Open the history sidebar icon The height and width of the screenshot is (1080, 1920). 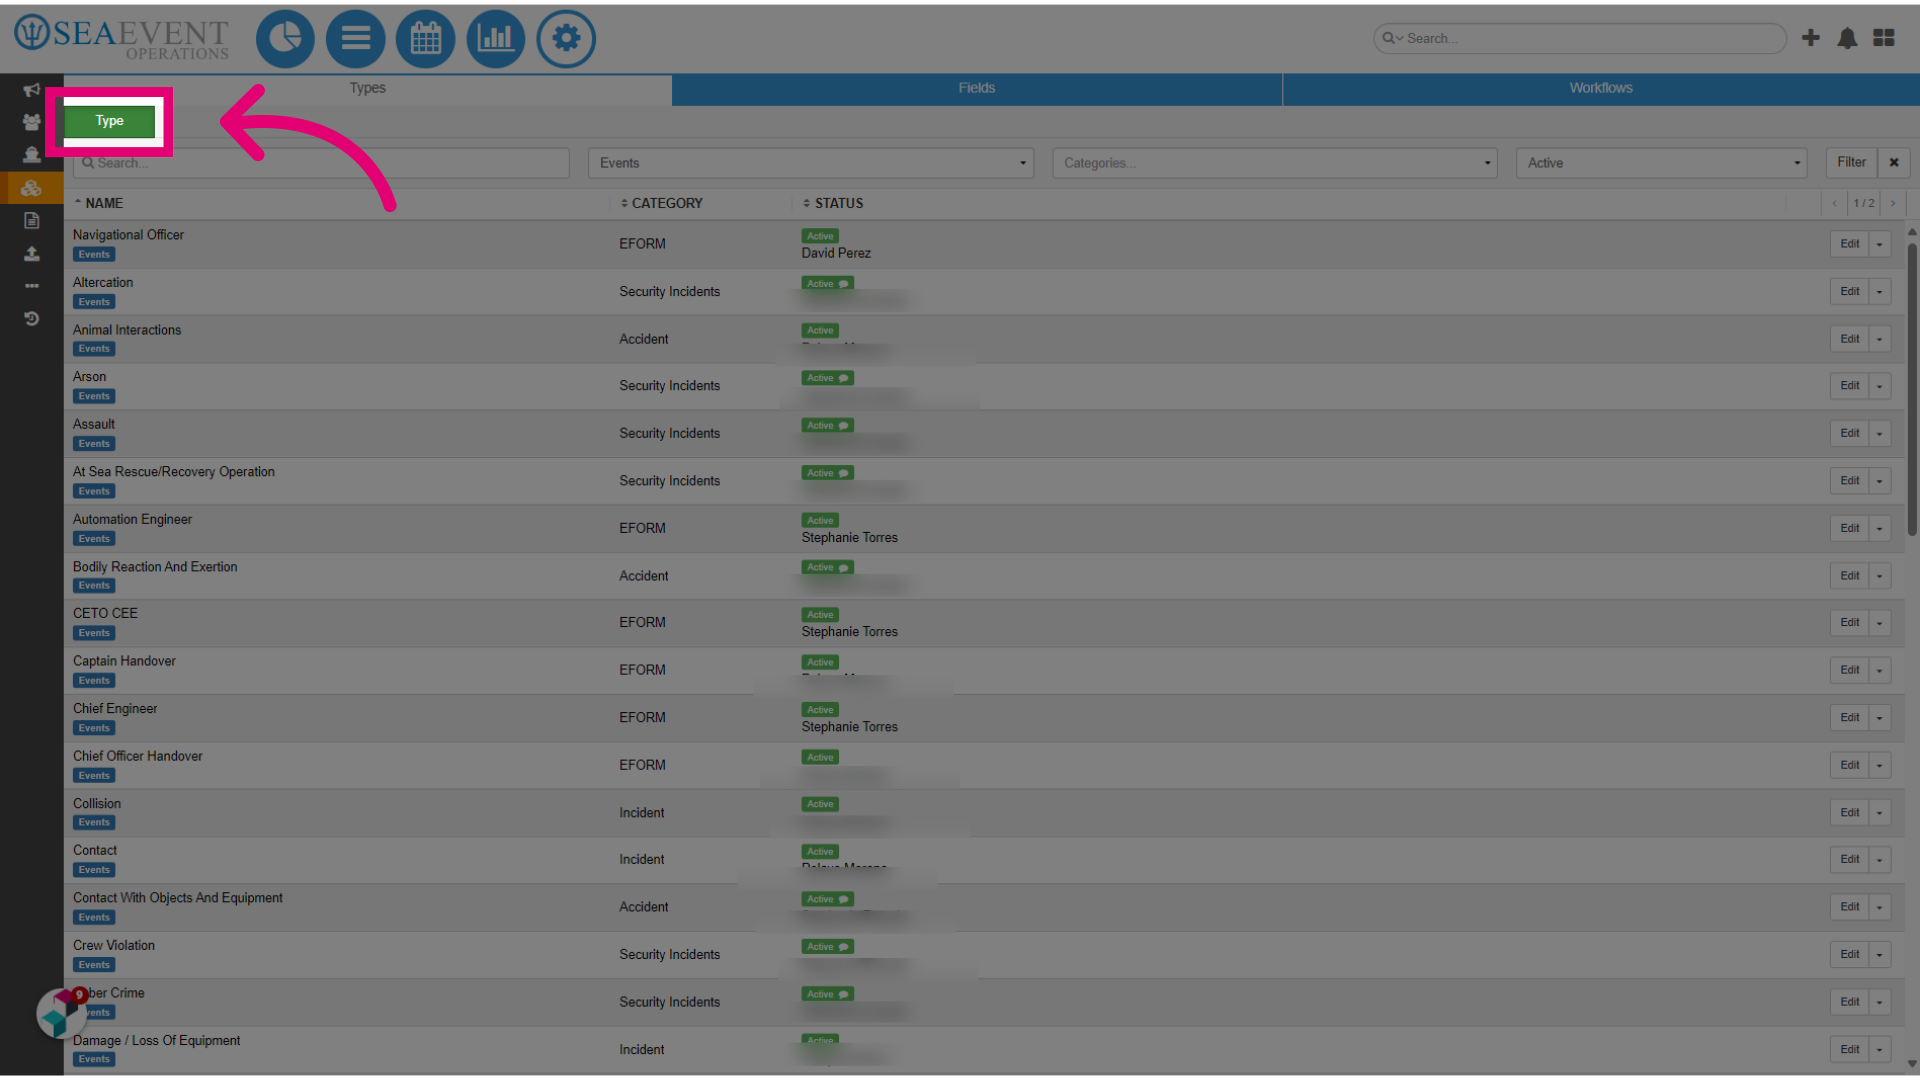pyautogui.click(x=32, y=319)
